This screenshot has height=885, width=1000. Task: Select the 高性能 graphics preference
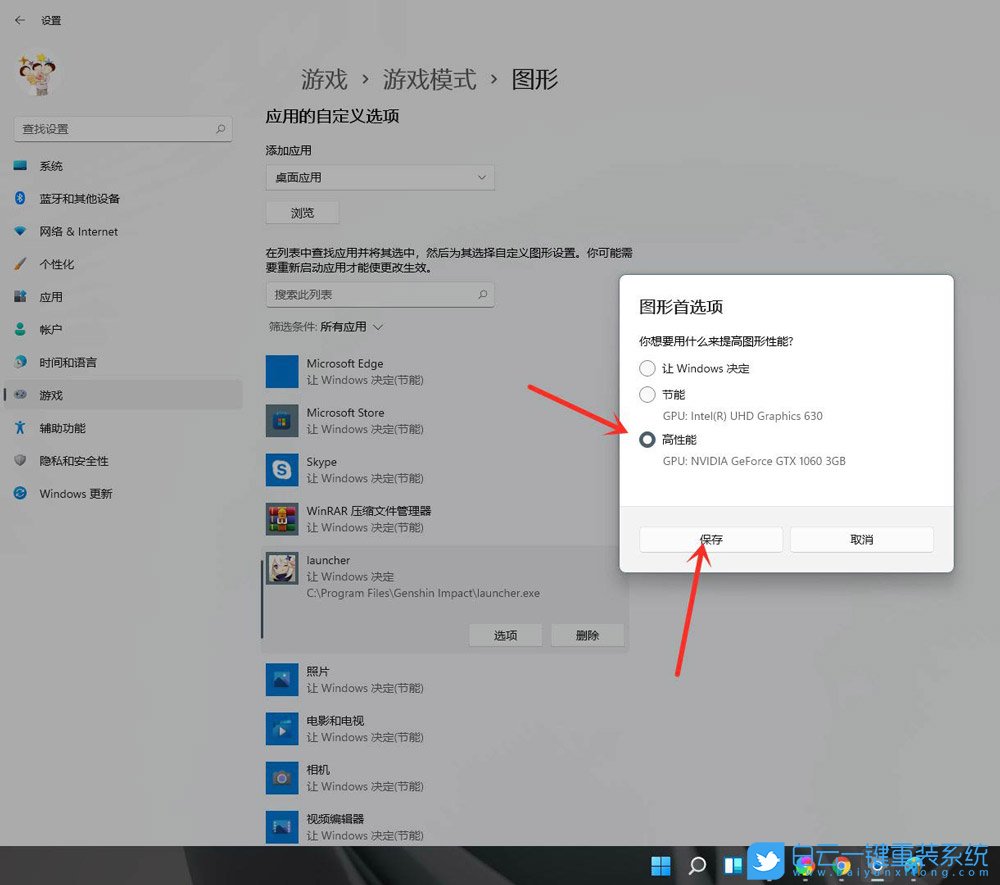[x=647, y=439]
